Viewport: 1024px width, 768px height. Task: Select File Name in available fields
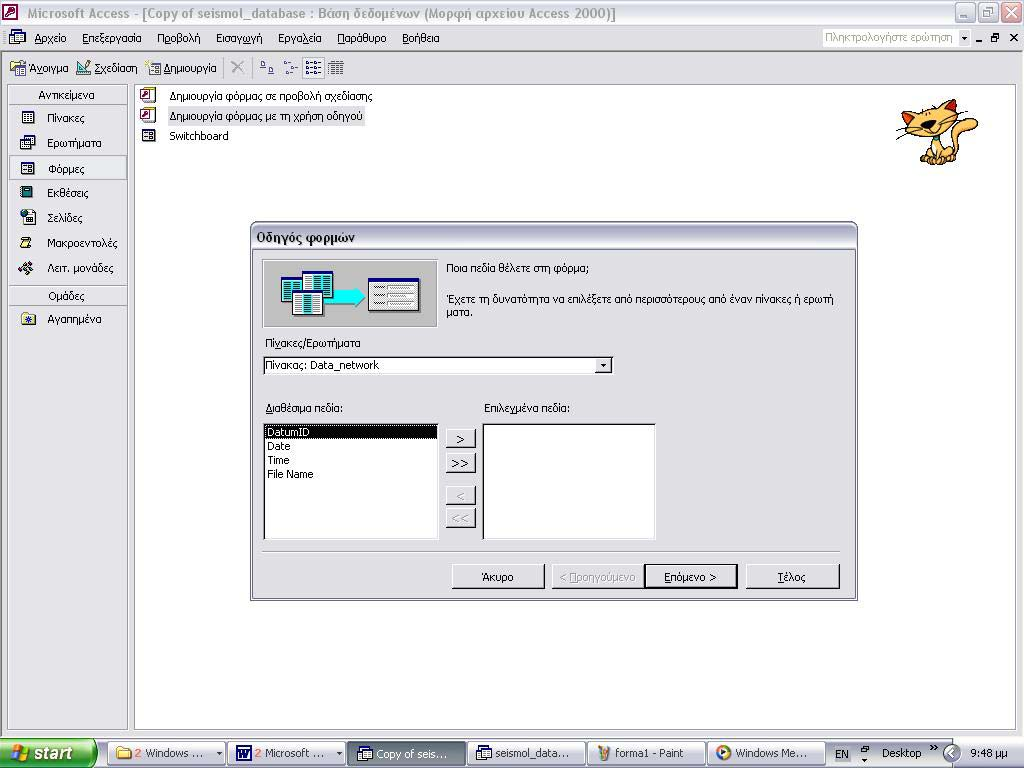[351, 474]
